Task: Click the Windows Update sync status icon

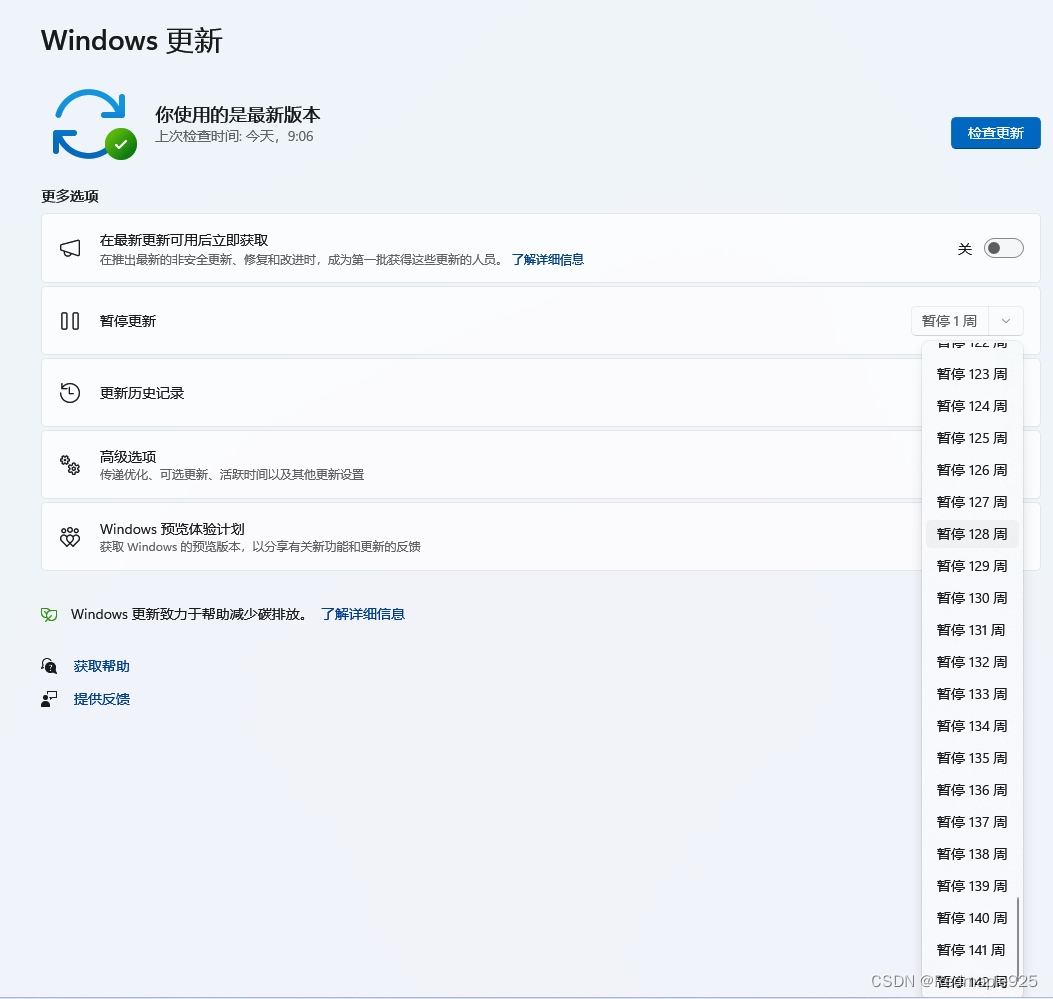Action: point(95,124)
